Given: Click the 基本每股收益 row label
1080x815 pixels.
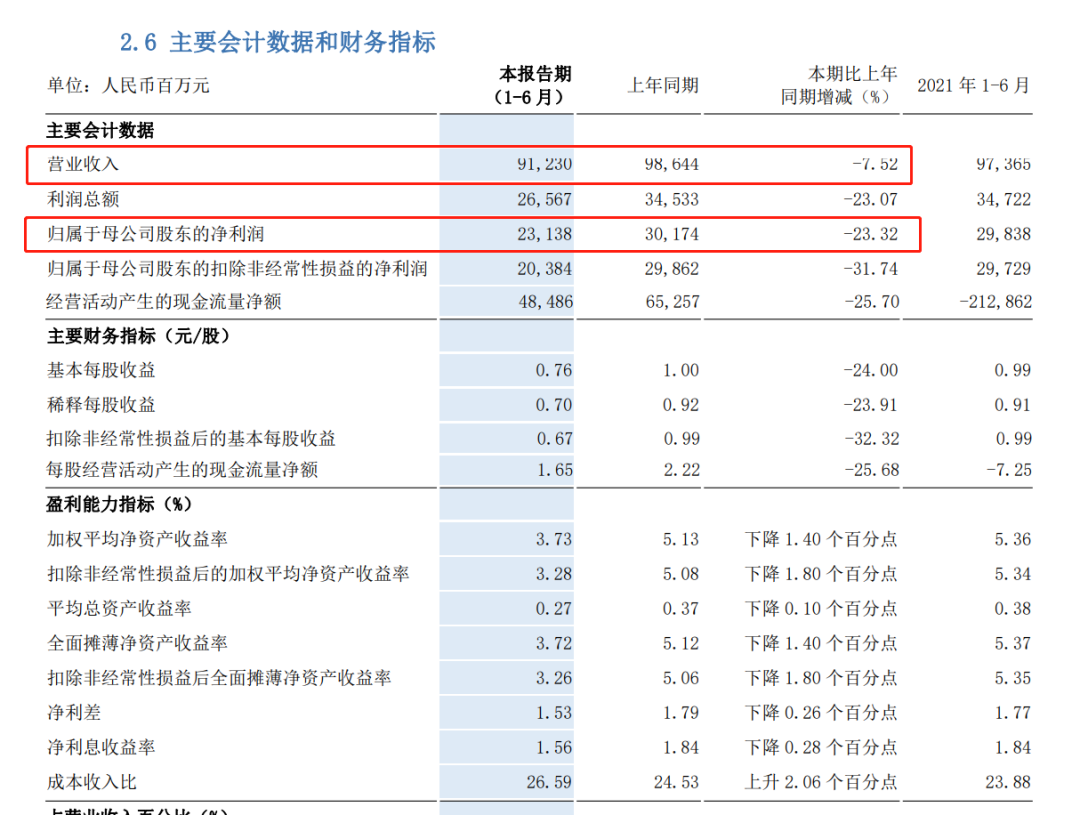Looking at the screenshot, I should (101, 371).
